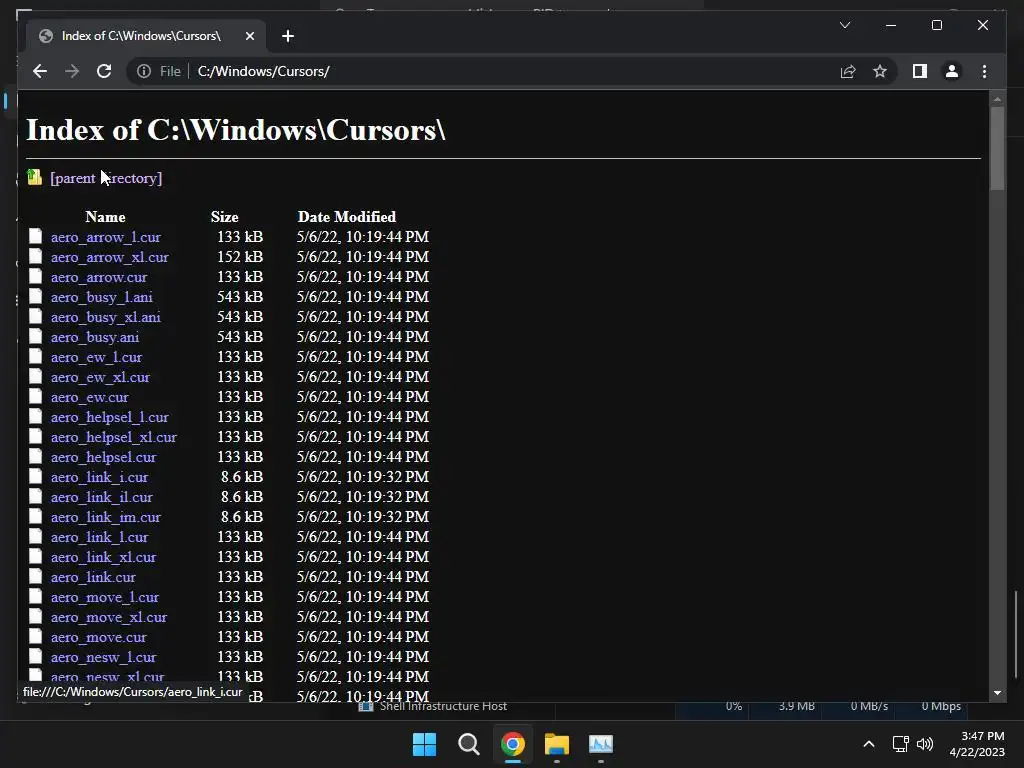Open aero_ew_xl.cur file link
The width and height of the screenshot is (1024, 768).
100,377
